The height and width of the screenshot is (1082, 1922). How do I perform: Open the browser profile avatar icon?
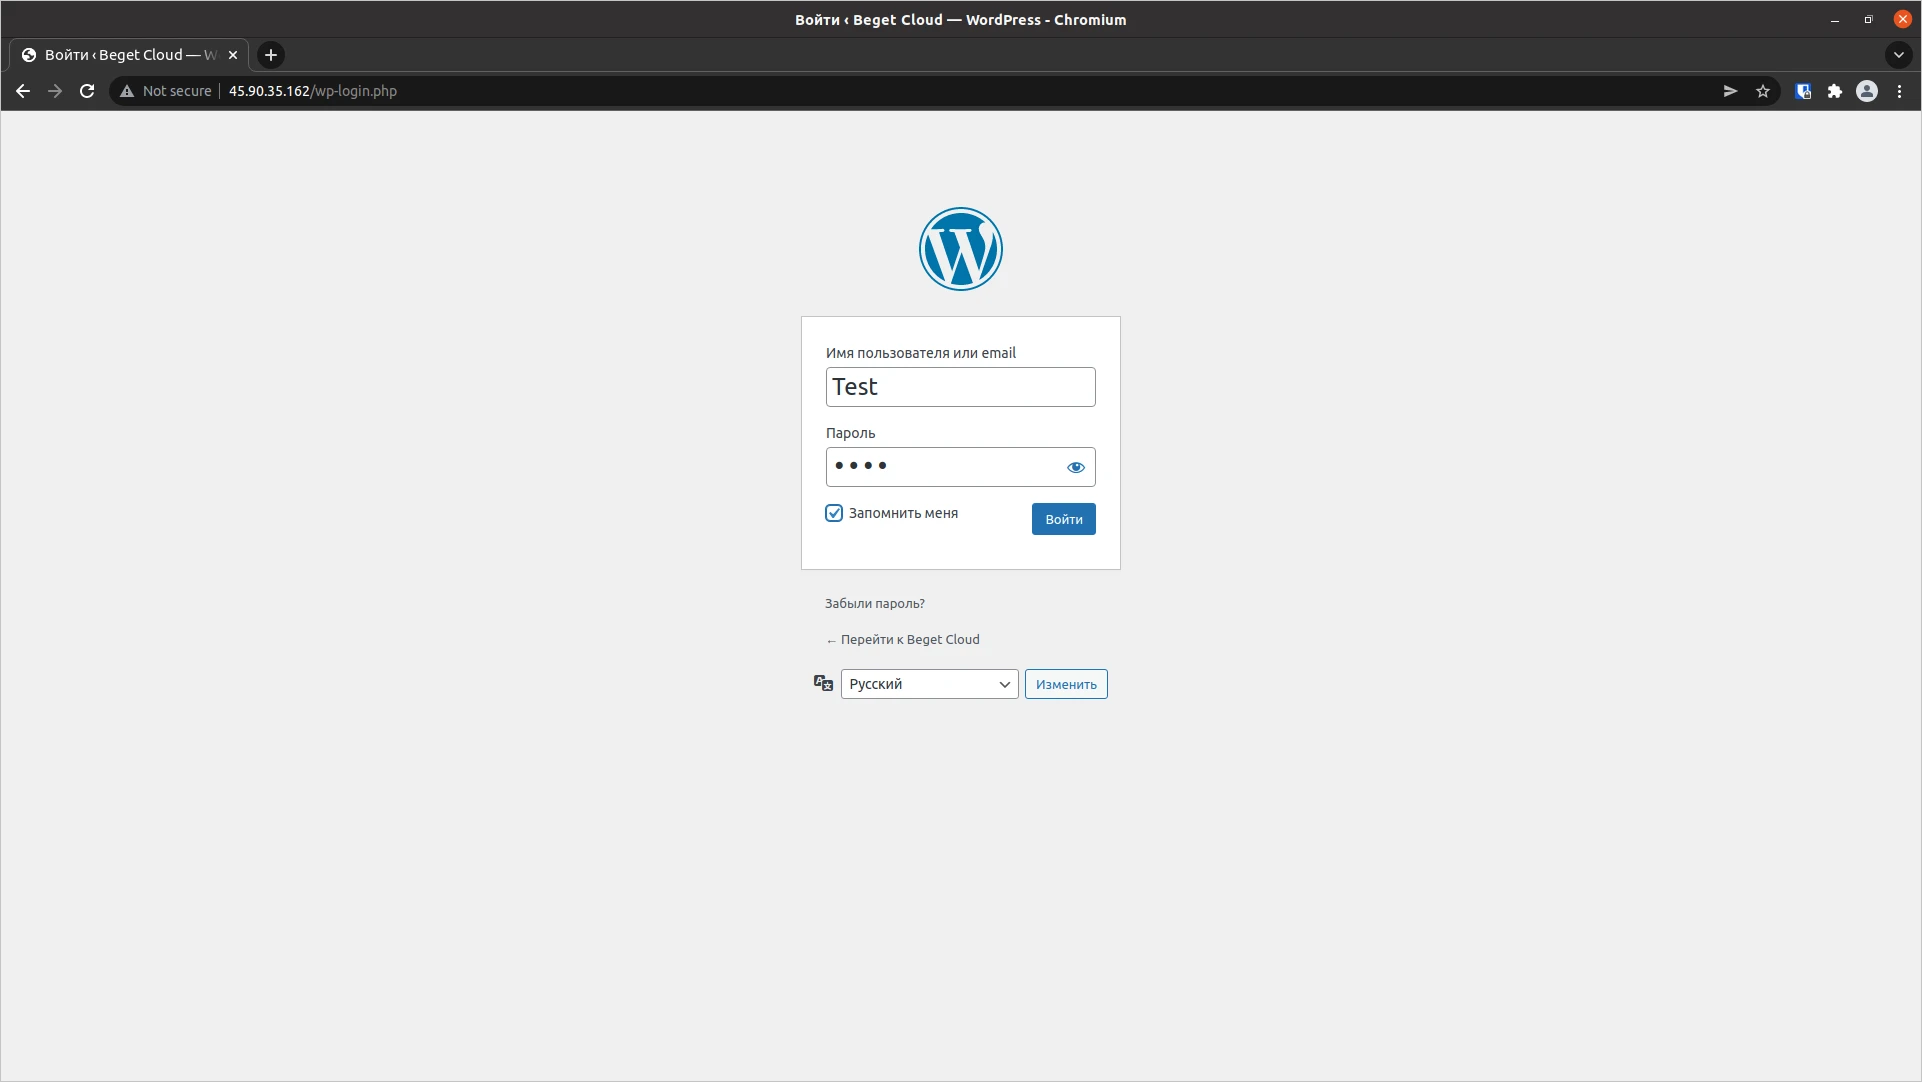point(1866,91)
